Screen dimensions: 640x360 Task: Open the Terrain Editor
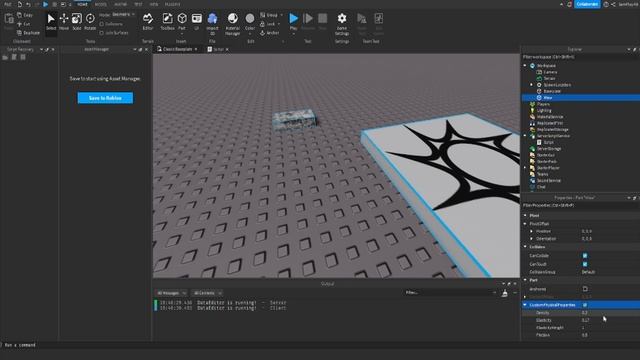[x=148, y=22]
